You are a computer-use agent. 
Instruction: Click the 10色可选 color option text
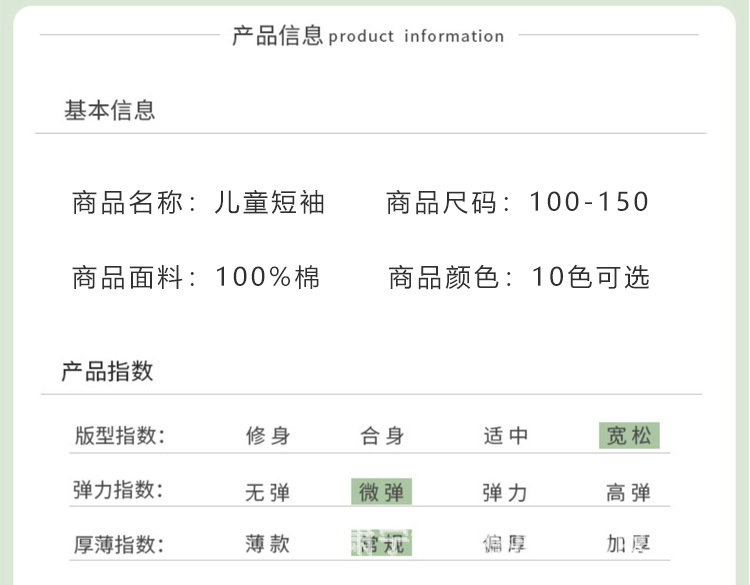click(x=590, y=277)
